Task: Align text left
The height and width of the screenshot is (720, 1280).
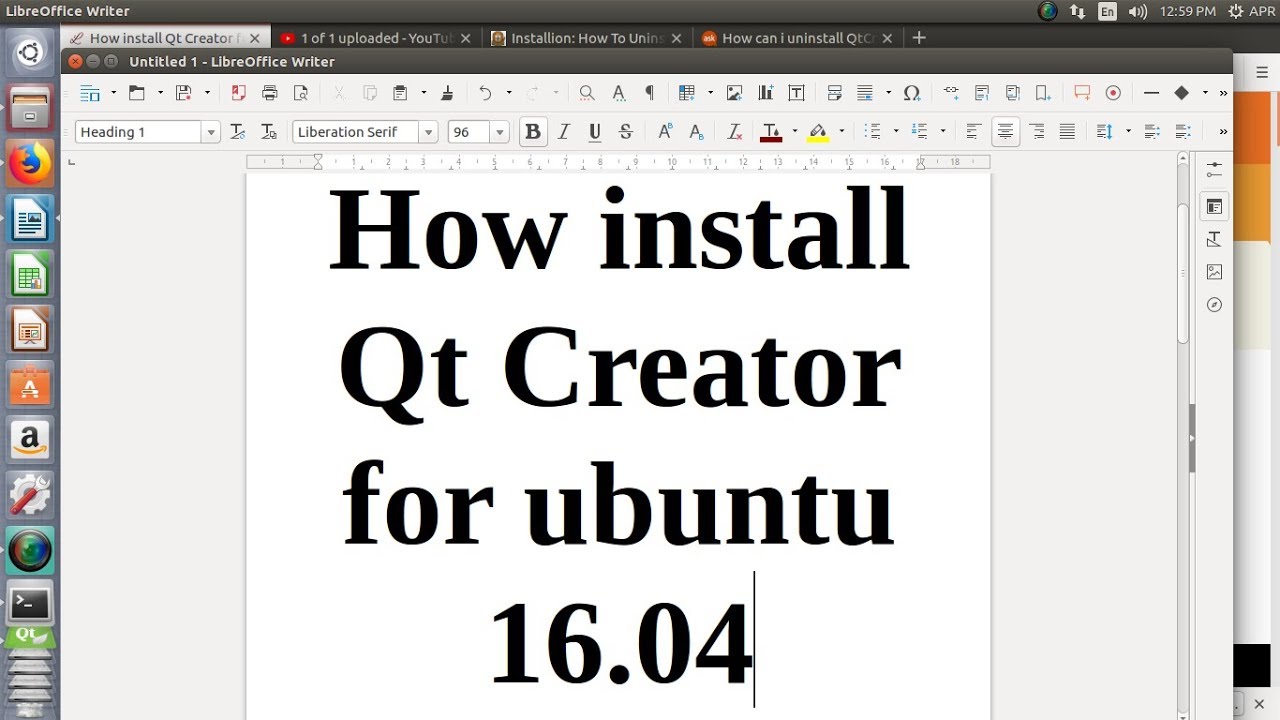Action: [973, 132]
